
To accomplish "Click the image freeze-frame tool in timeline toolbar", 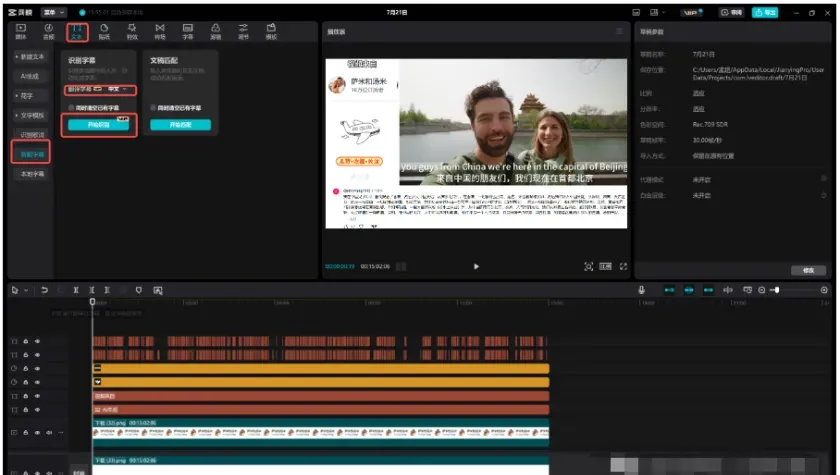I will tap(158, 290).
